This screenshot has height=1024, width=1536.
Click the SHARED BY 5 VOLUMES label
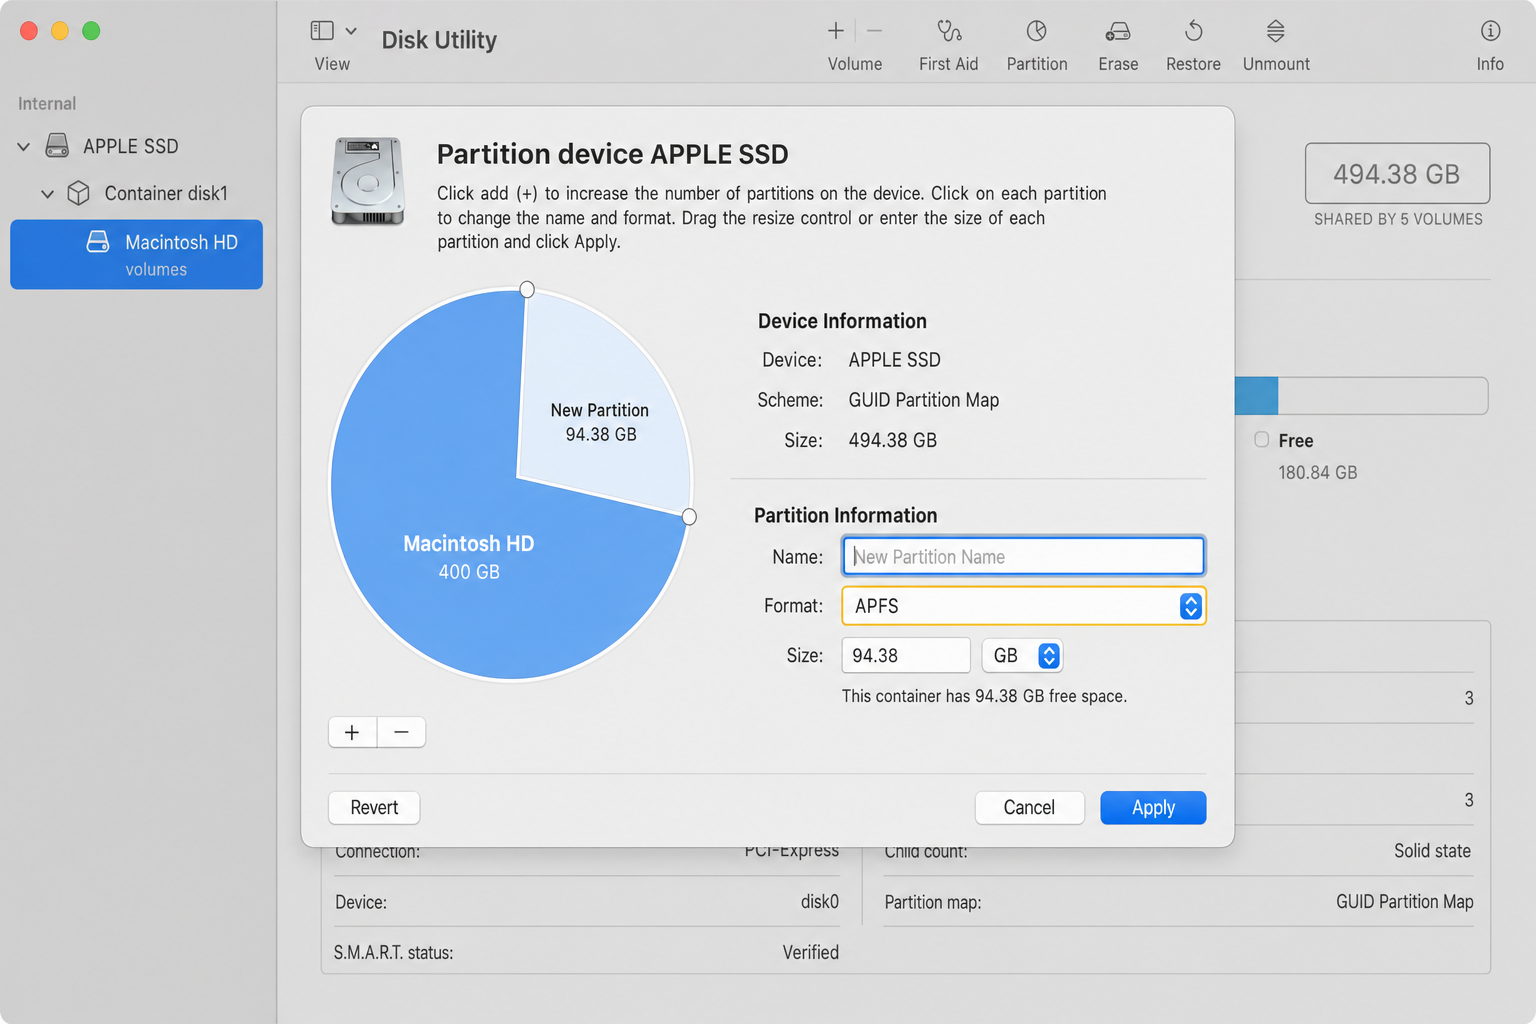(x=1398, y=219)
